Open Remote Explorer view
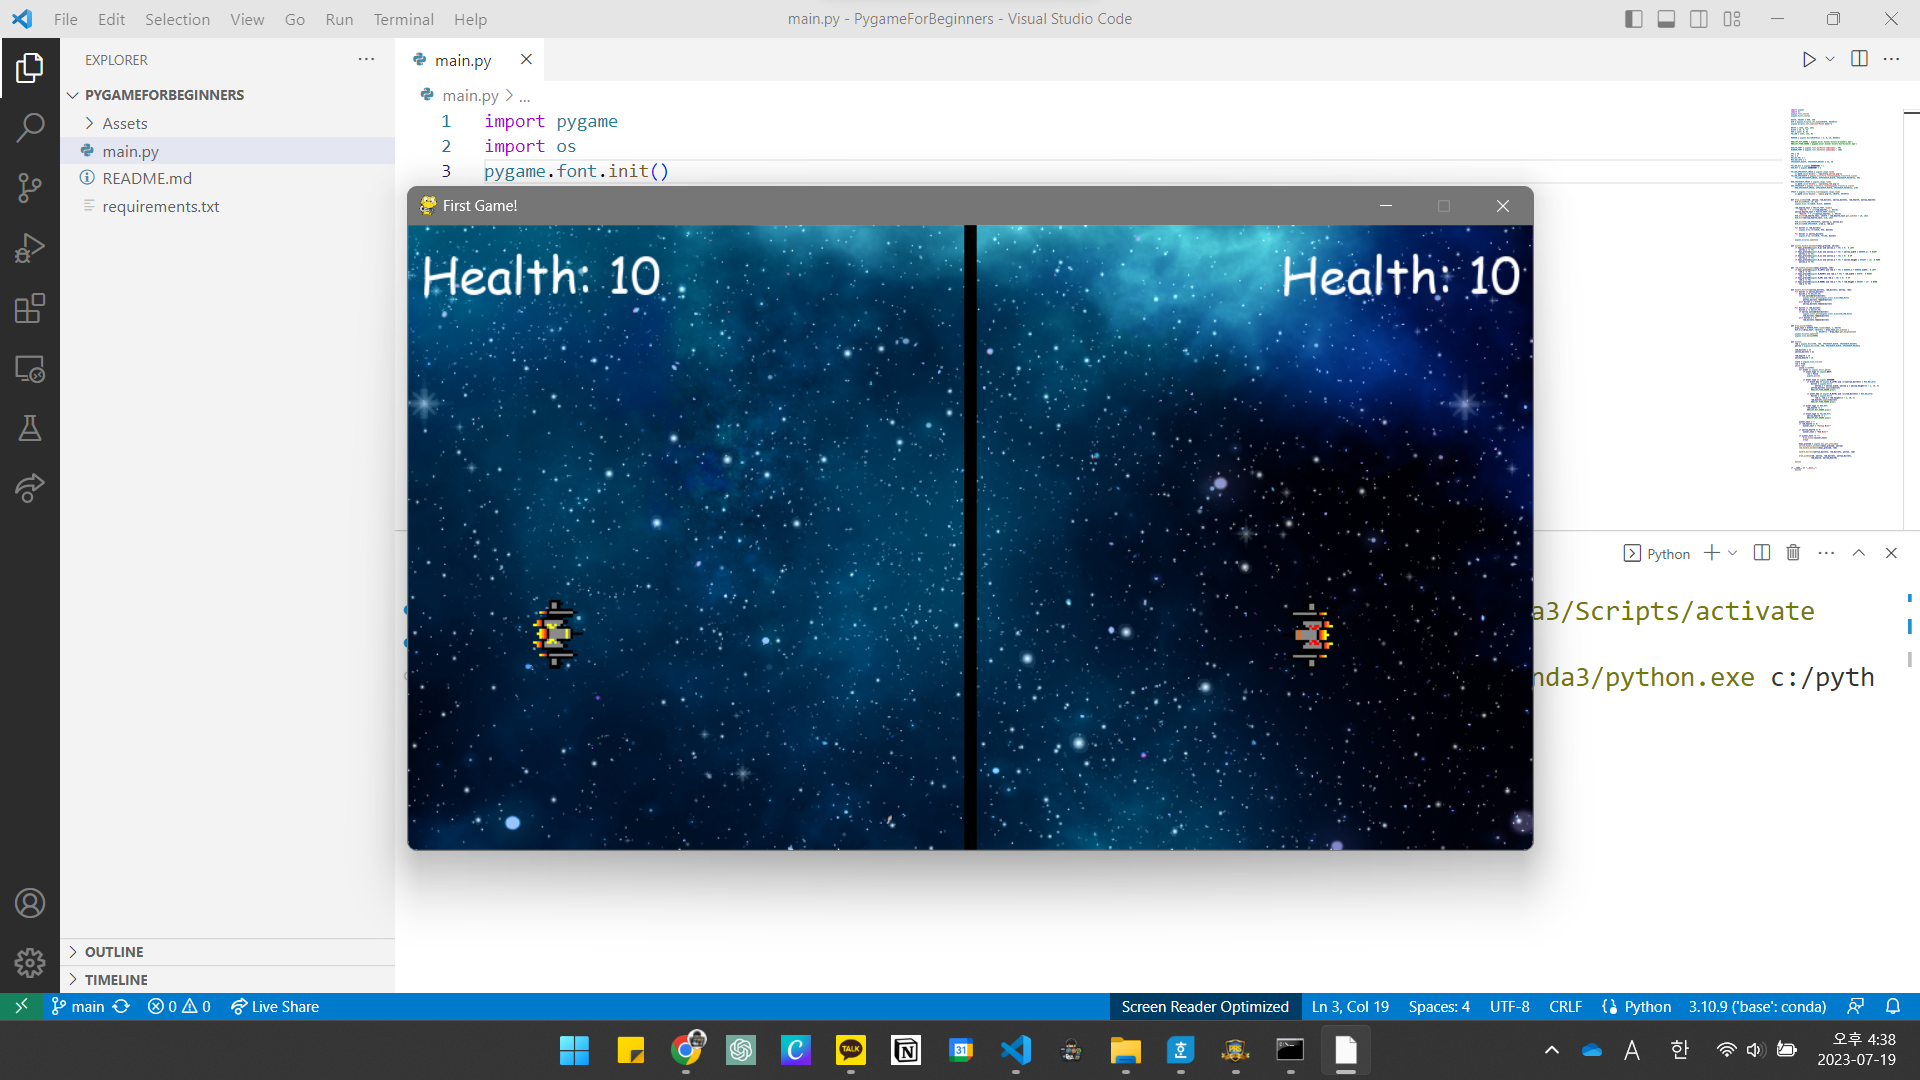 point(30,369)
